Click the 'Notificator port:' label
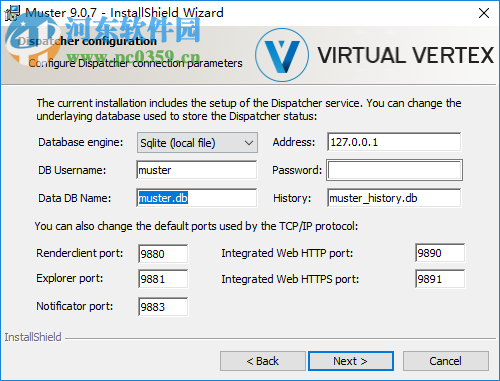This screenshot has width=500, height=381. [75, 306]
